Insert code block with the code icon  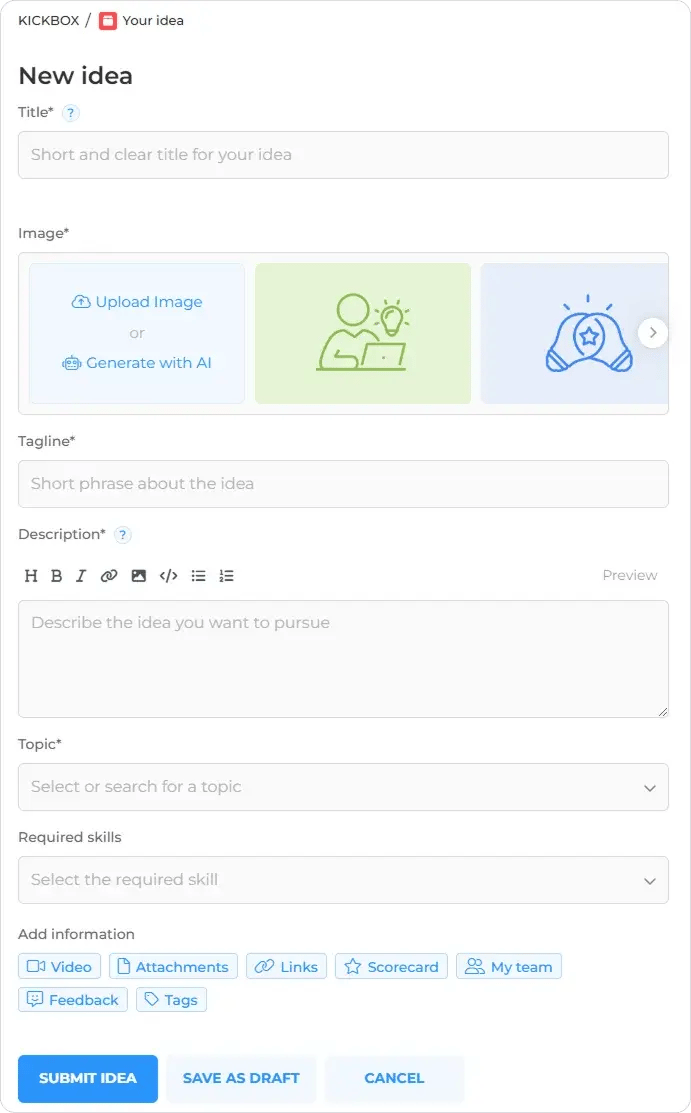pos(168,576)
